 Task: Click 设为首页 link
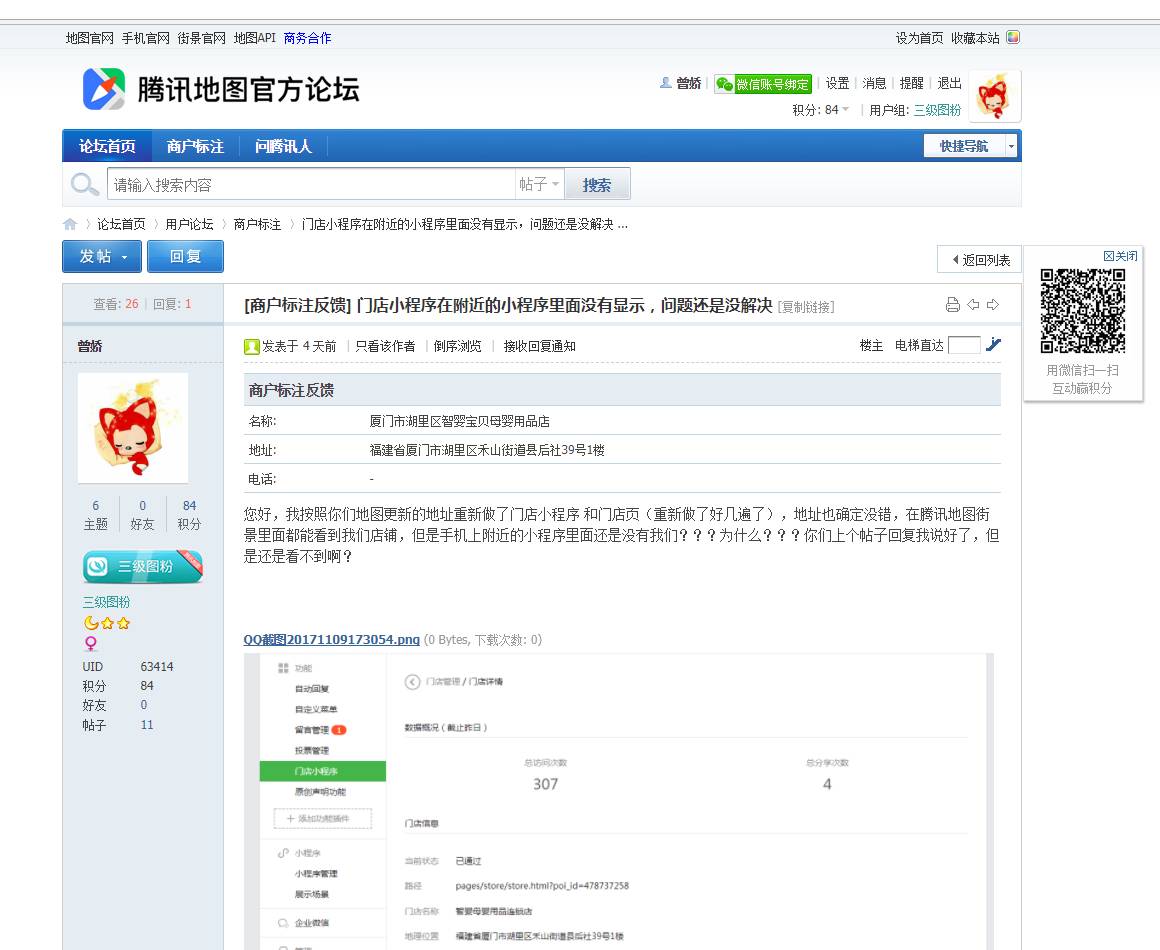pyautogui.click(x=920, y=38)
